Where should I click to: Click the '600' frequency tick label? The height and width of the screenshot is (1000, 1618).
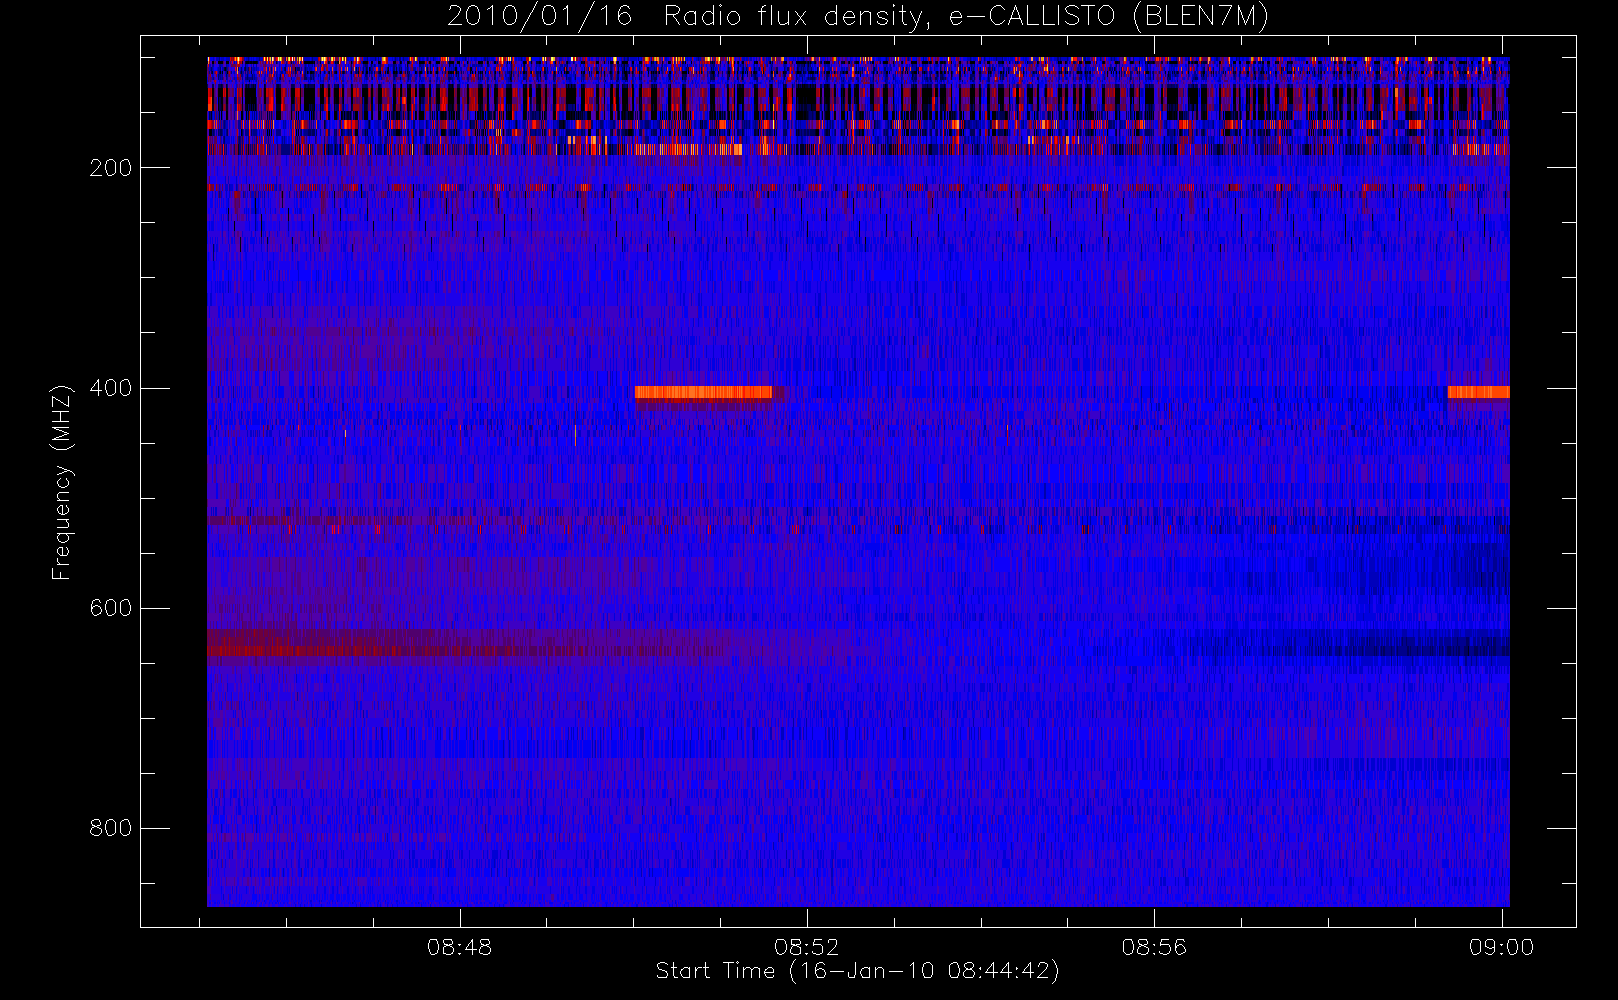(x=111, y=608)
